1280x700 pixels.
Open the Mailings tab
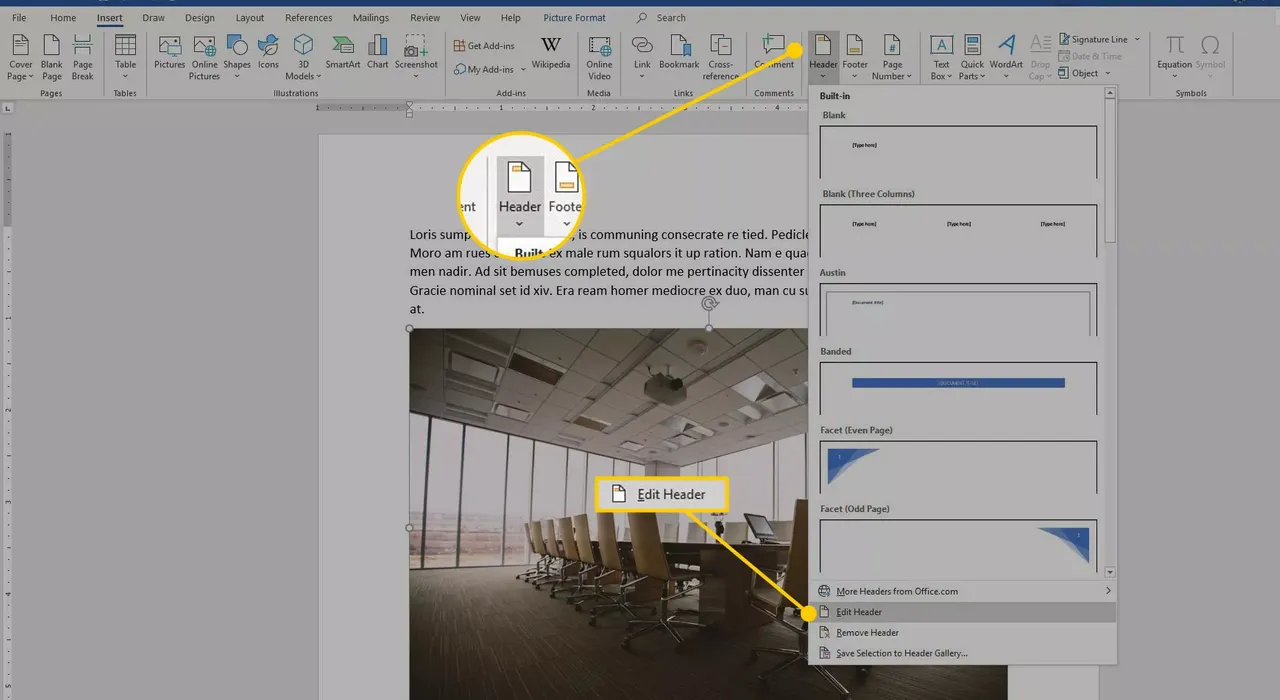(x=371, y=17)
